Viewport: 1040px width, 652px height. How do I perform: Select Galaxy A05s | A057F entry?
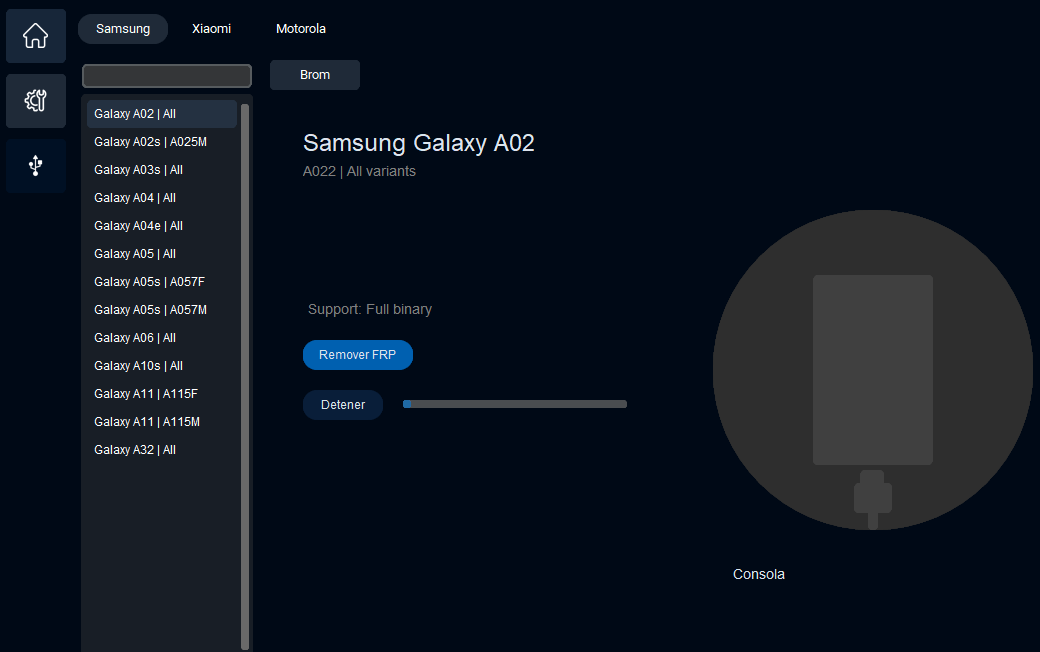(x=162, y=282)
